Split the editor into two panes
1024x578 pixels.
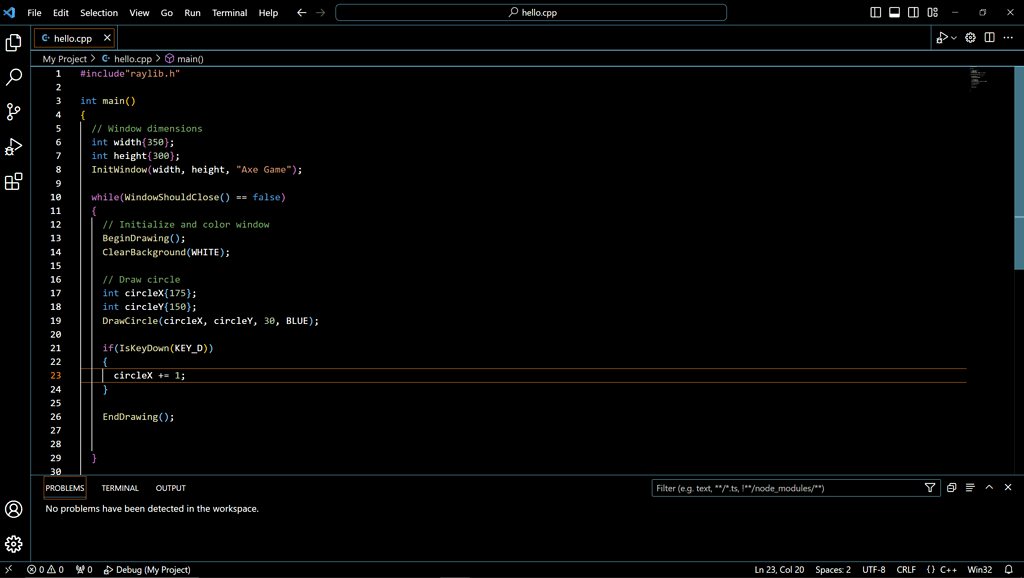[988, 36]
